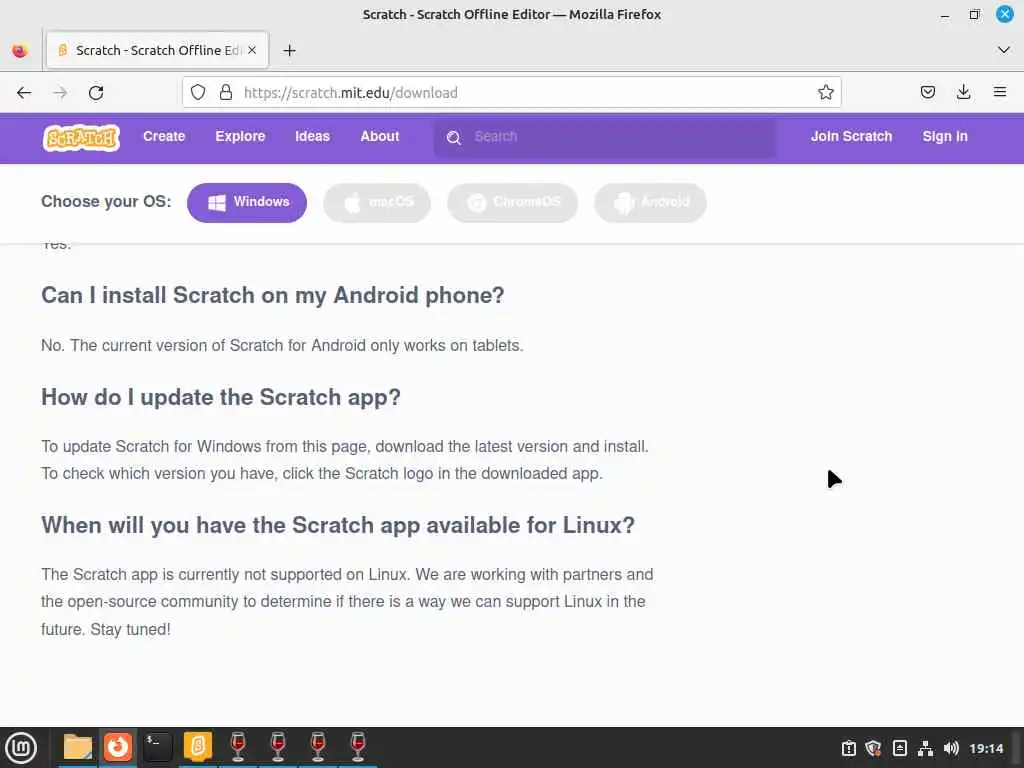The width and height of the screenshot is (1024, 768).
Task: Click the URL address bar
Action: click(x=512, y=93)
